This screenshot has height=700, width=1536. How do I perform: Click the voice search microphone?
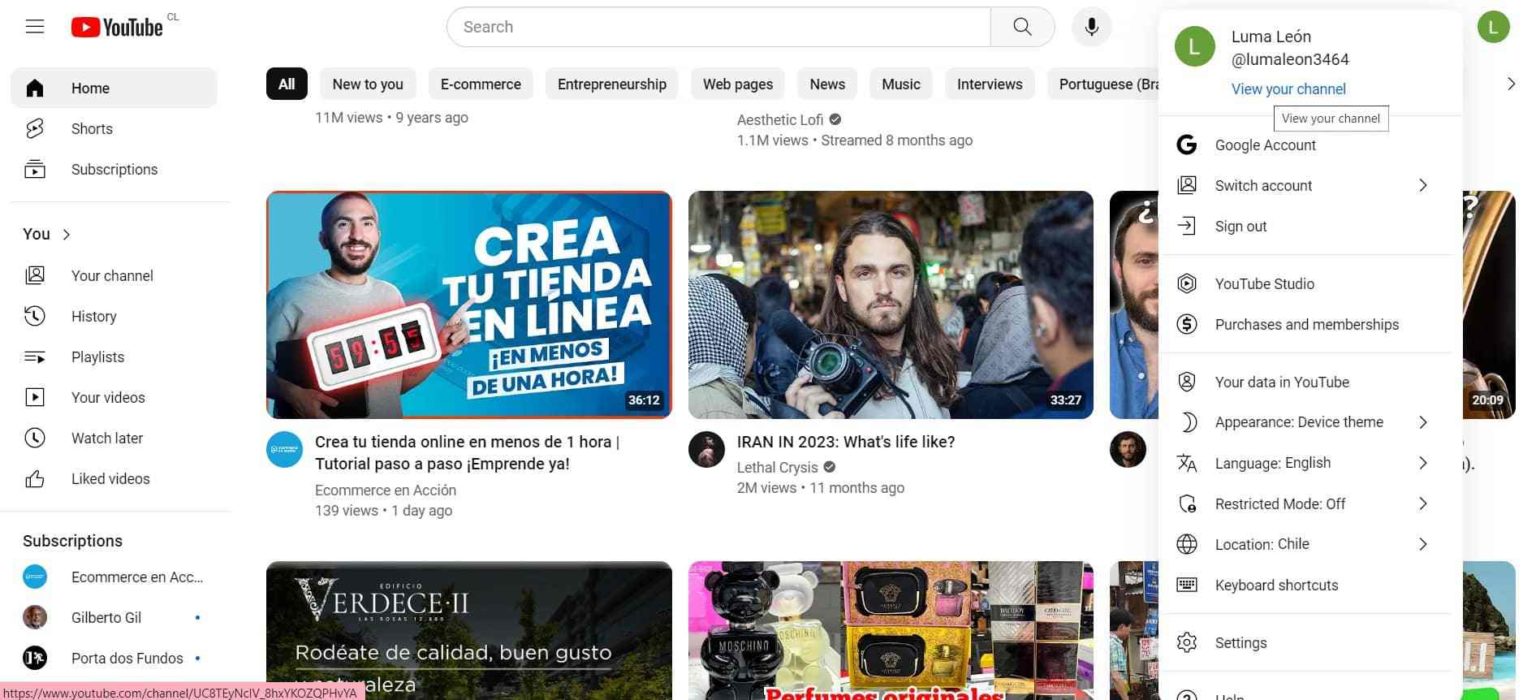pos(1091,26)
